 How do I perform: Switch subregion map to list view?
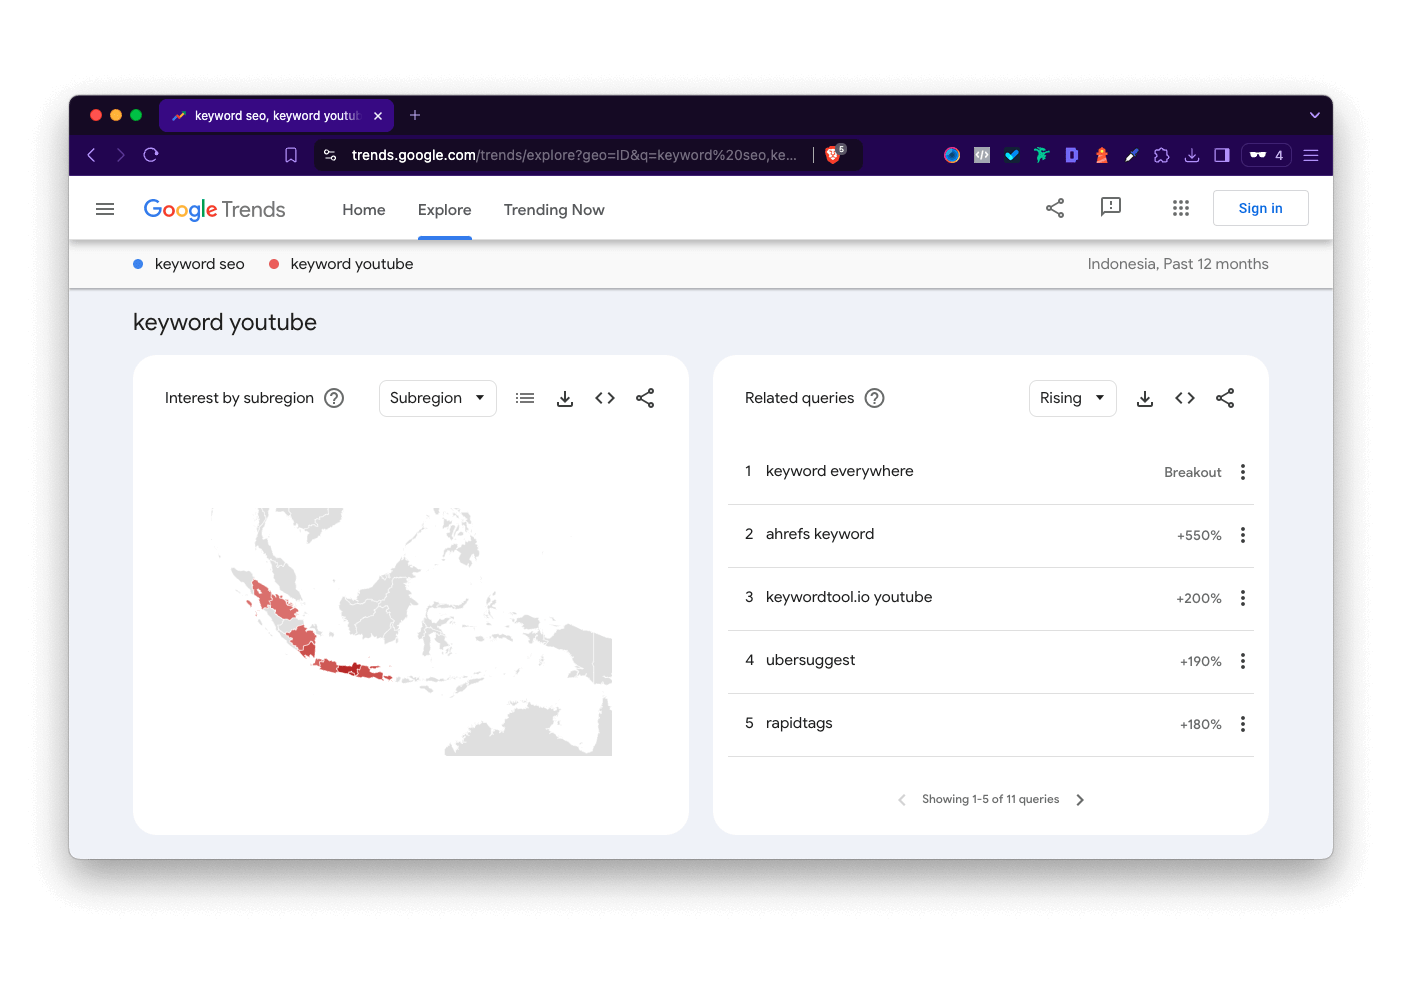point(525,398)
